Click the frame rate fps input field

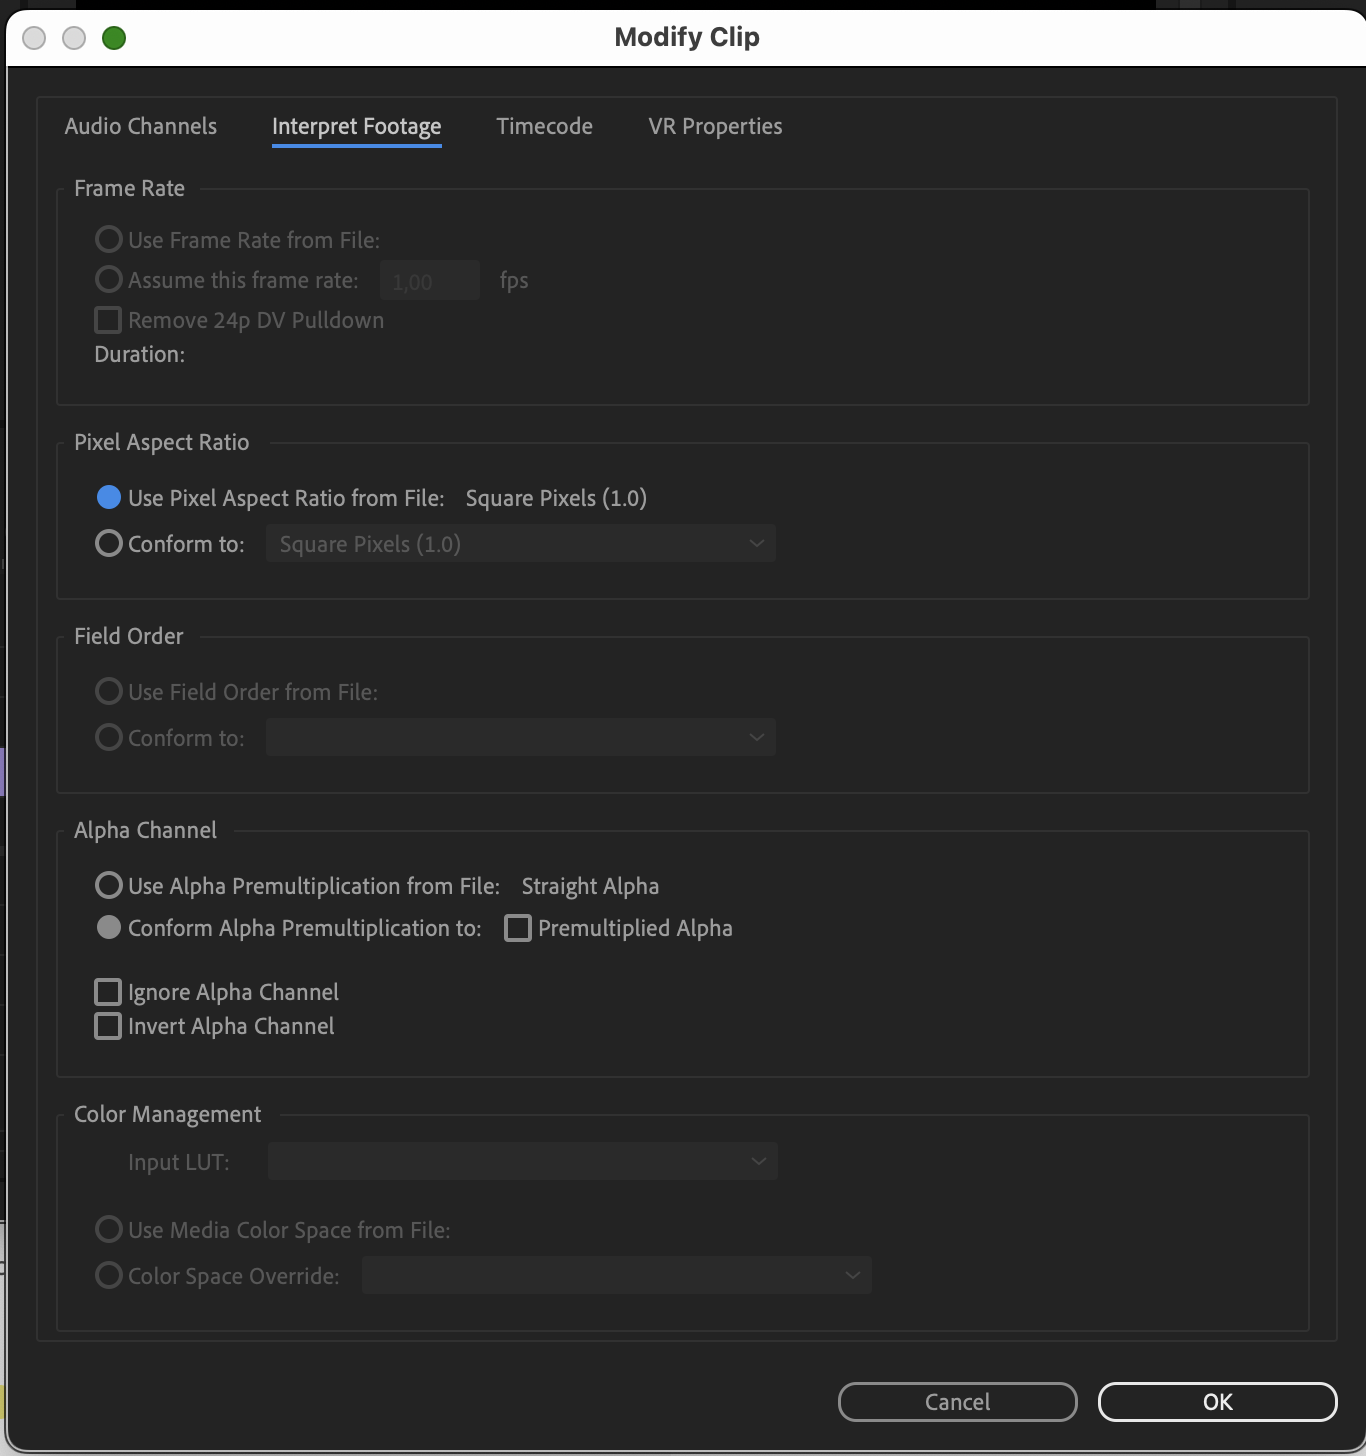(x=429, y=280)
